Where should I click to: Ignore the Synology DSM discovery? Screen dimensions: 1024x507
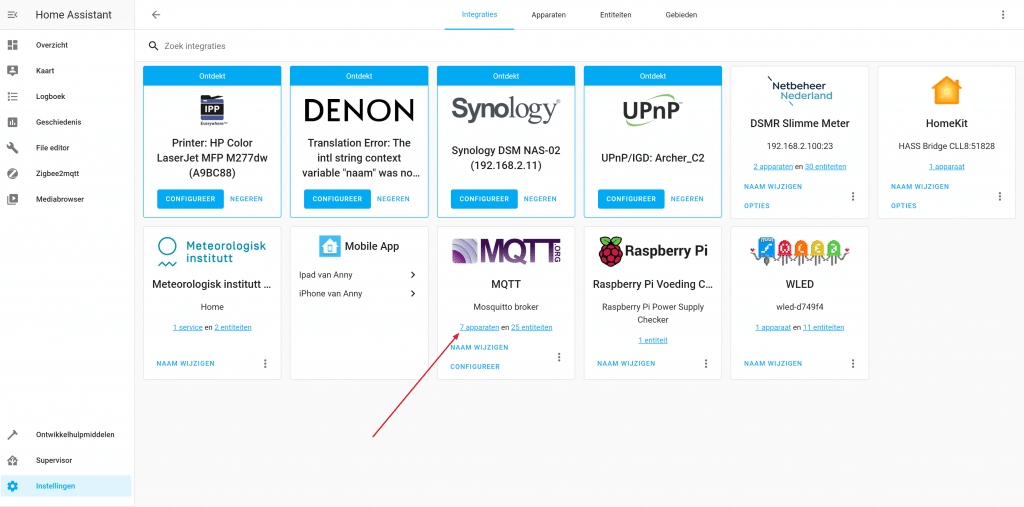[x=540, y=199]
